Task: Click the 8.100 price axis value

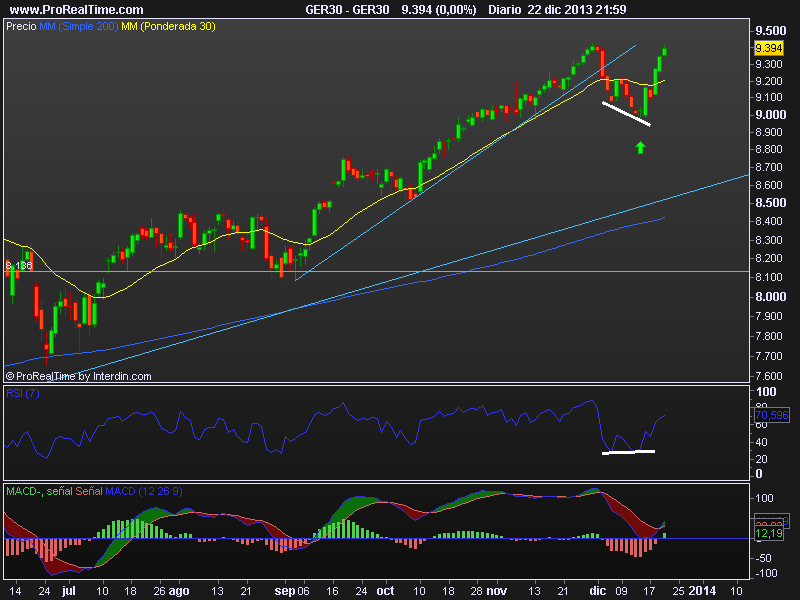Action: (x=769, y=277)
